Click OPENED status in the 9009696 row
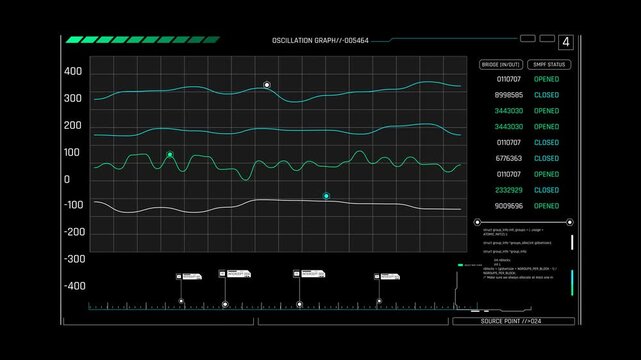The image size is (641, 360). click(547, 206)
